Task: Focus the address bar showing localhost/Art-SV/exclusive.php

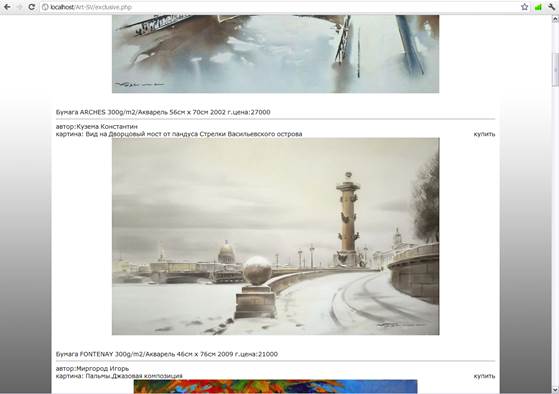Action: [282, 7]
